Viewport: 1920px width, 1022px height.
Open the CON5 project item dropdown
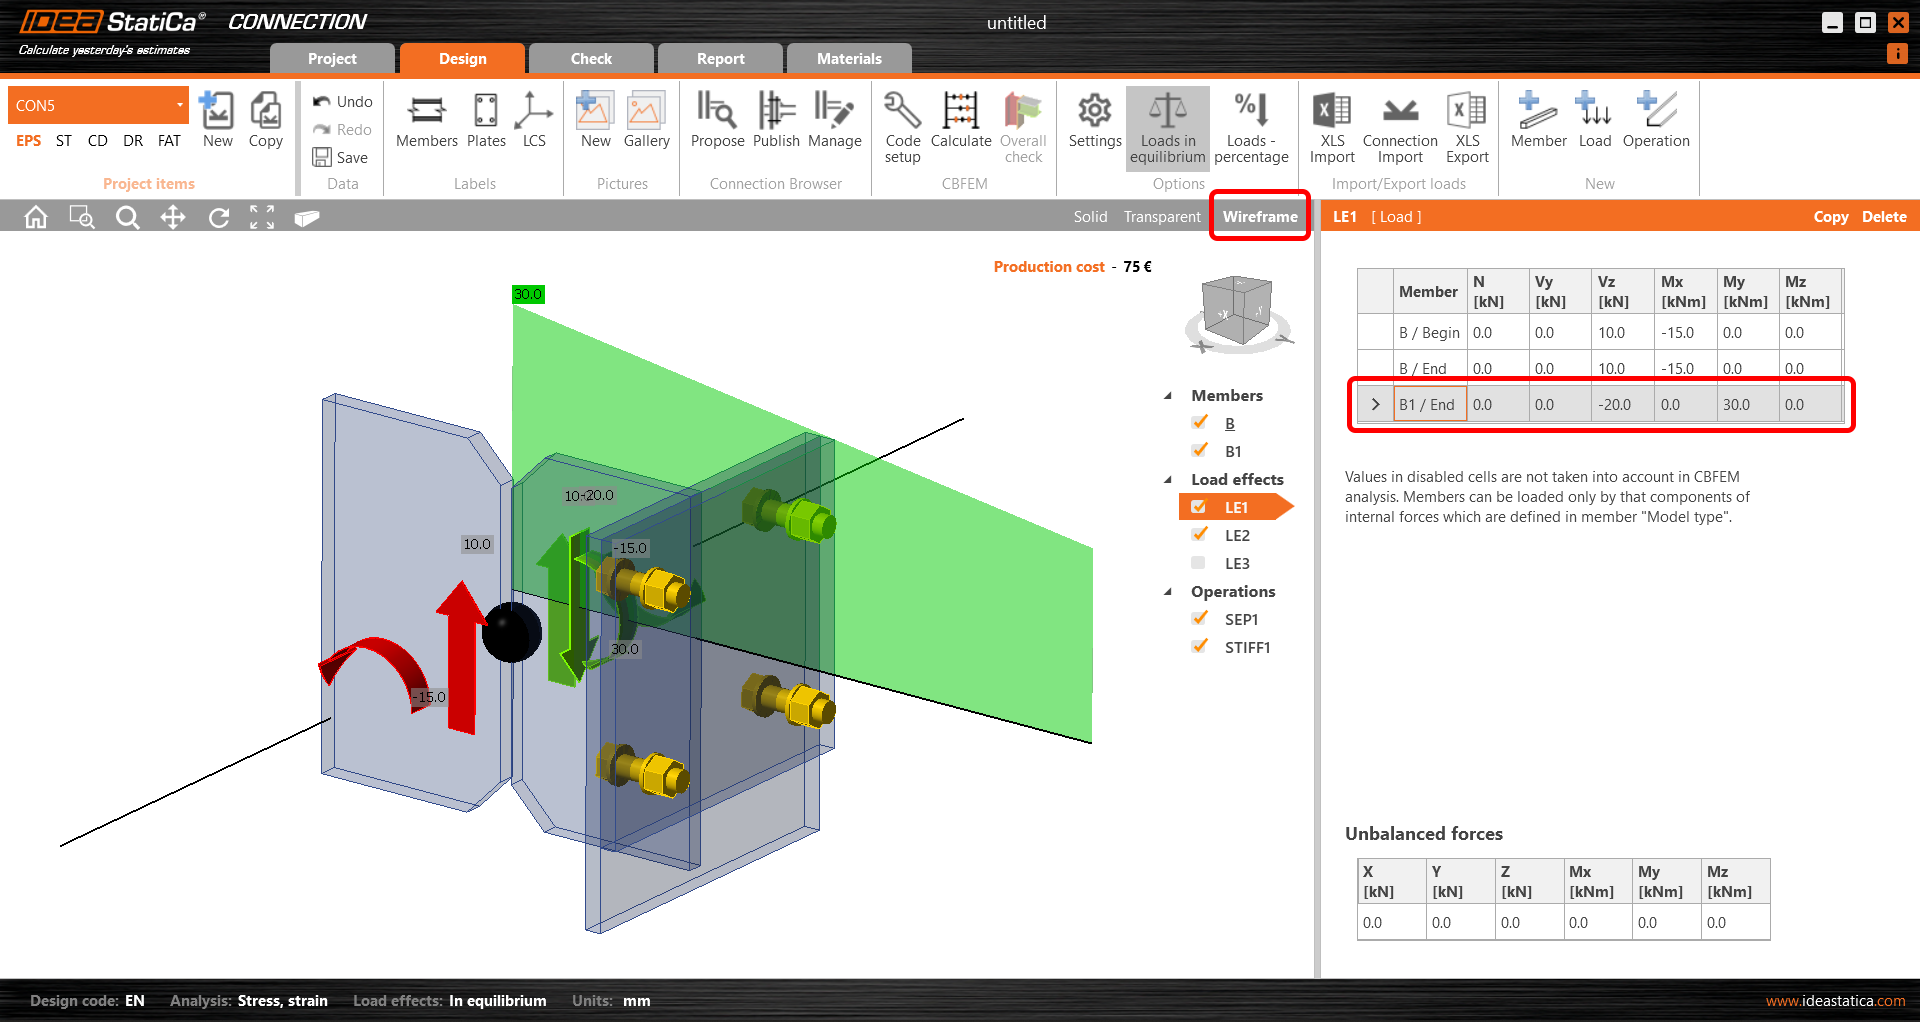click(x=180, y=104)
